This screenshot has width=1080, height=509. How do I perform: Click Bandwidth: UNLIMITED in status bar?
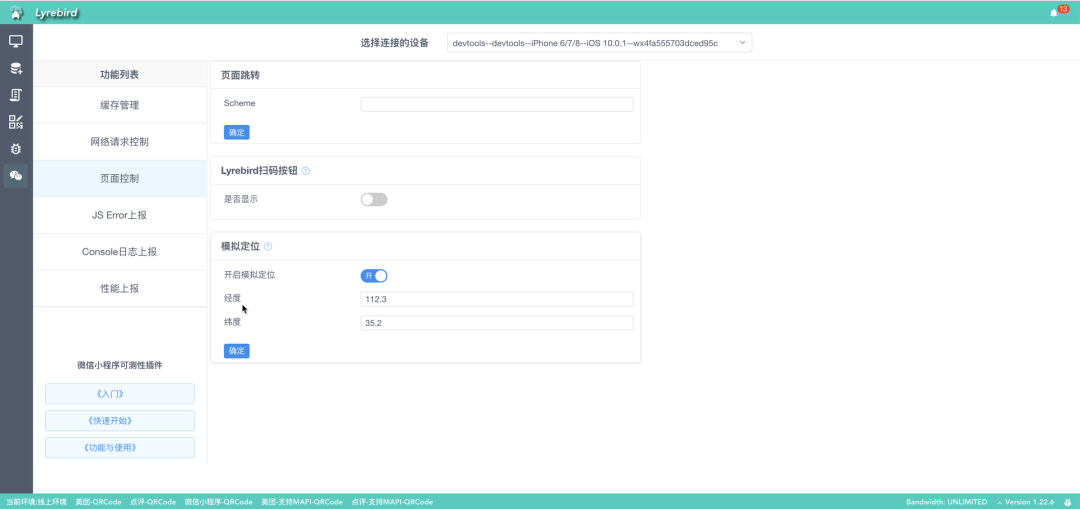click(x=946, y=502)
